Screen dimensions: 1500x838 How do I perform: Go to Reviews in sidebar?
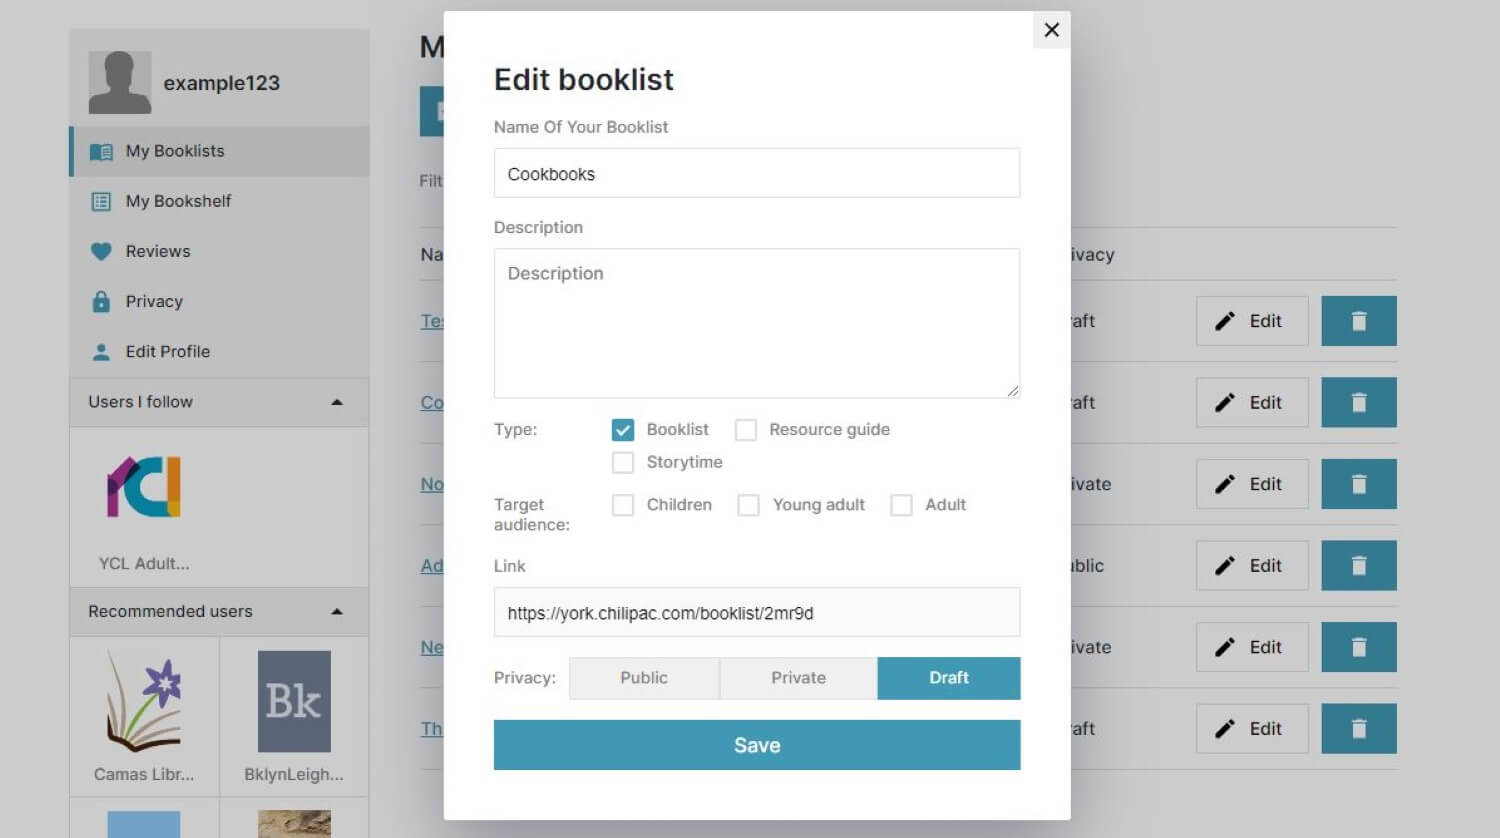(x=219, y=251)
